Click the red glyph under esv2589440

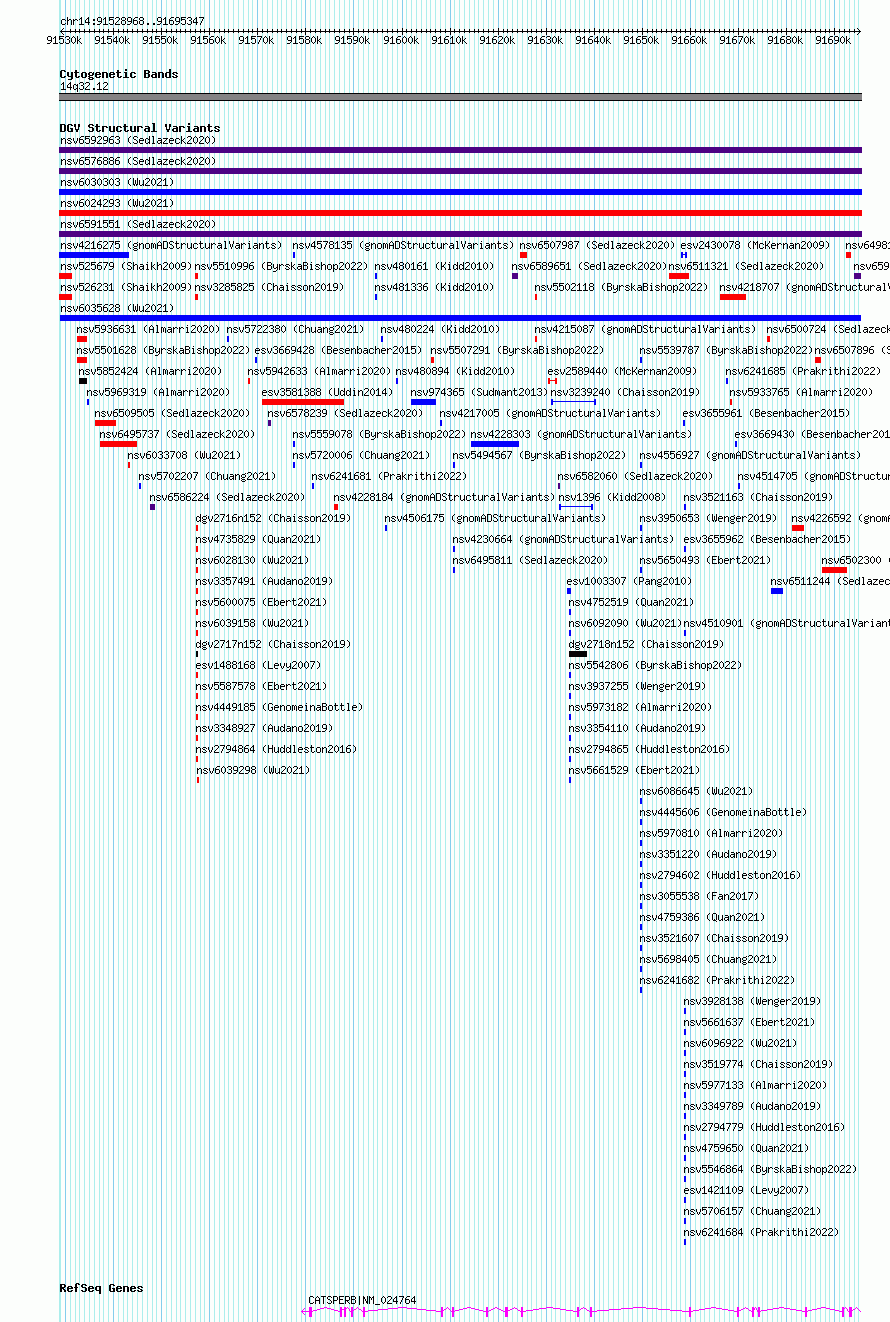[552, 381]
